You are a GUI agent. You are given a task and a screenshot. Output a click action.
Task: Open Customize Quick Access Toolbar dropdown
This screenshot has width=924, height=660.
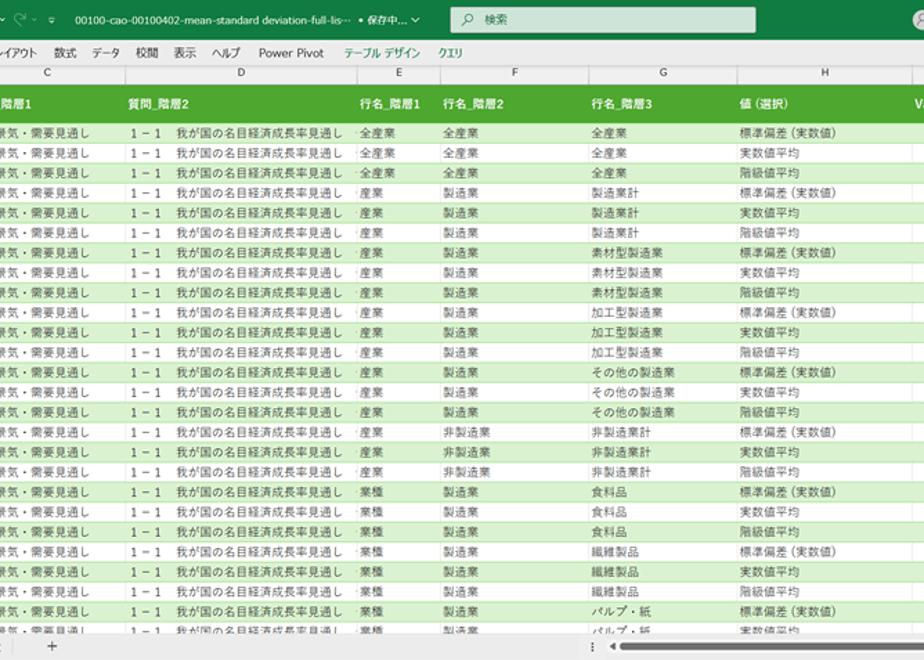tap(52, 20)
